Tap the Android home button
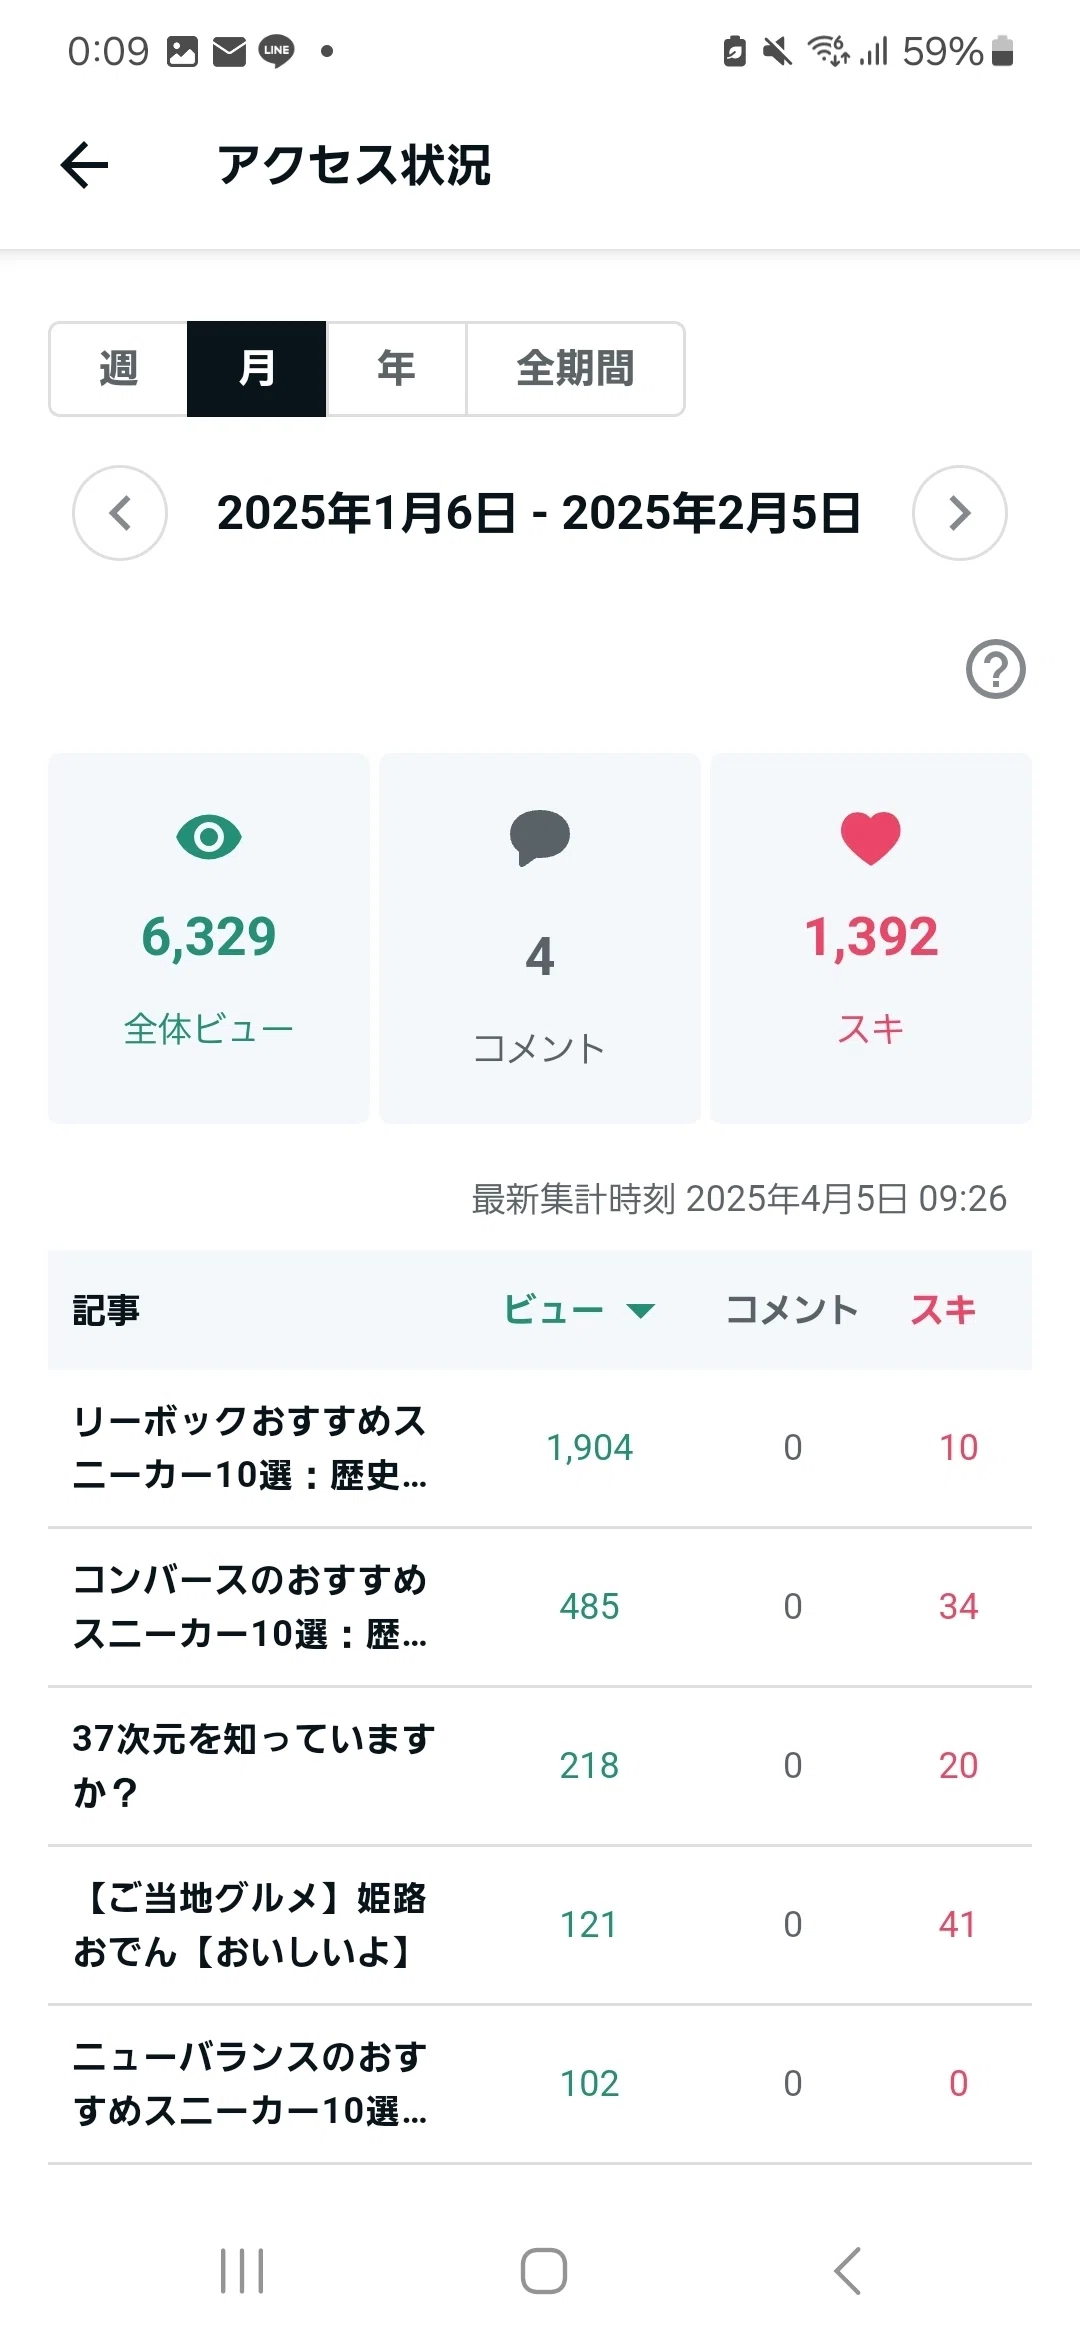This screenshot has height=2340, width=1080. point(544,2271)
